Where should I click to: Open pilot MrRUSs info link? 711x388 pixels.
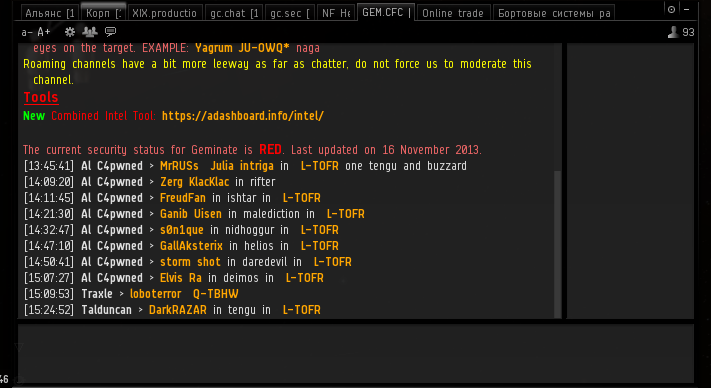click(179, 166)
